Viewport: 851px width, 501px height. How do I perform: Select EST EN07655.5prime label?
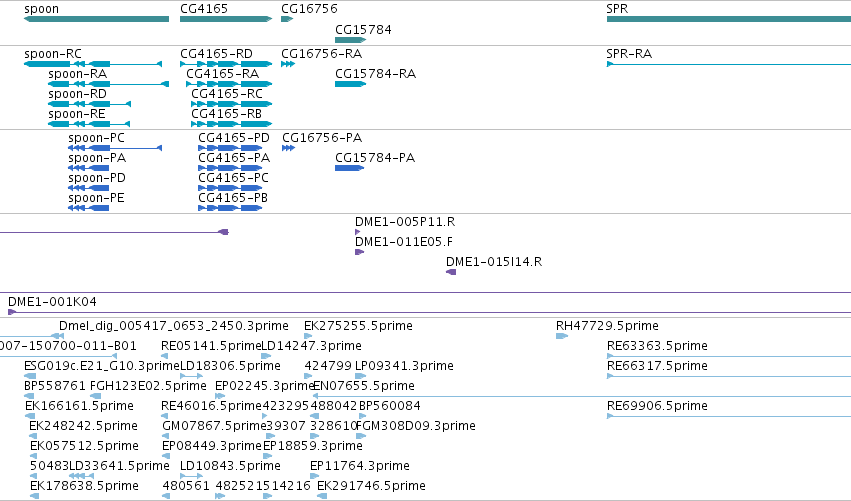pyautogui.click(x=364, y=386)
